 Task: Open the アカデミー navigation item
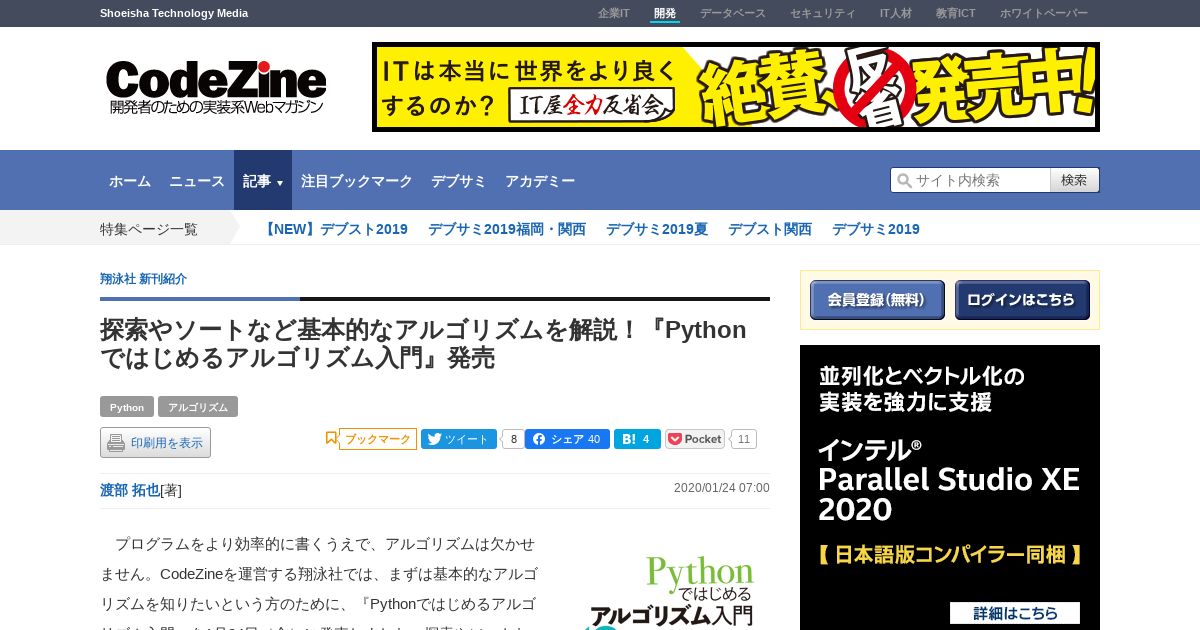tap(540, 181)
